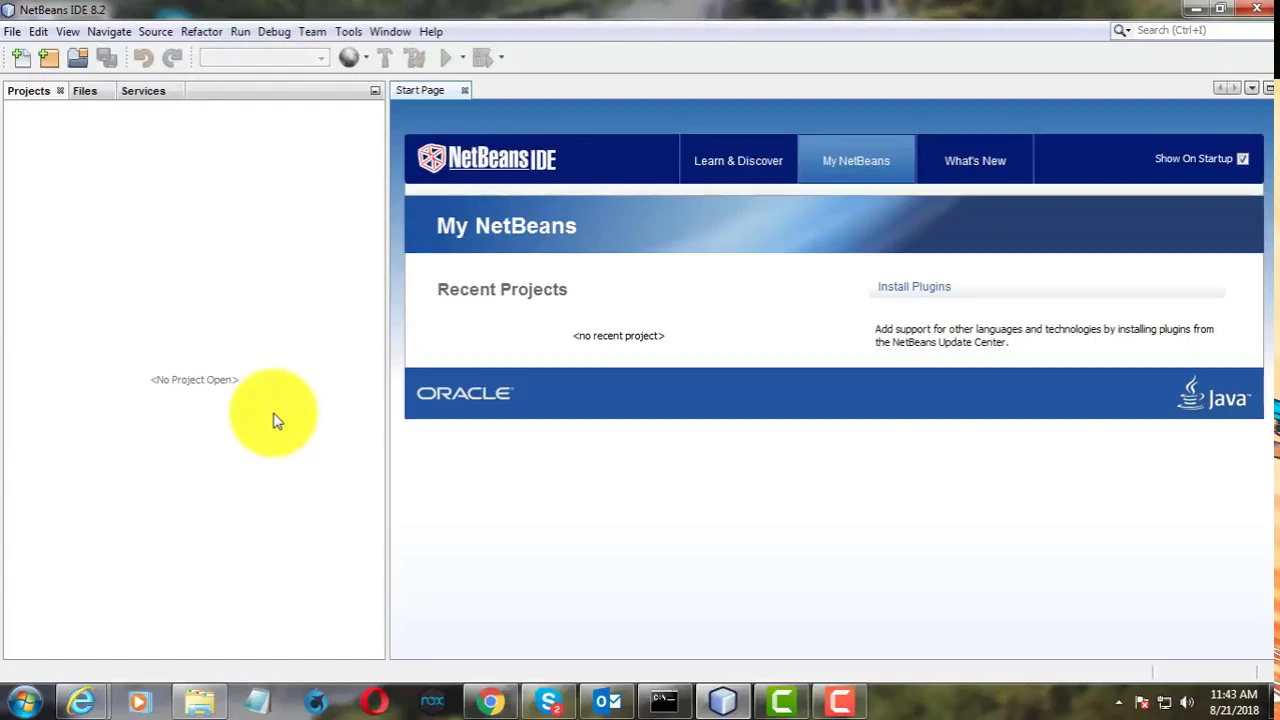The image size is (1280, 720).
Task: Click the Build Project hammer icon
Action: (385, 58)
